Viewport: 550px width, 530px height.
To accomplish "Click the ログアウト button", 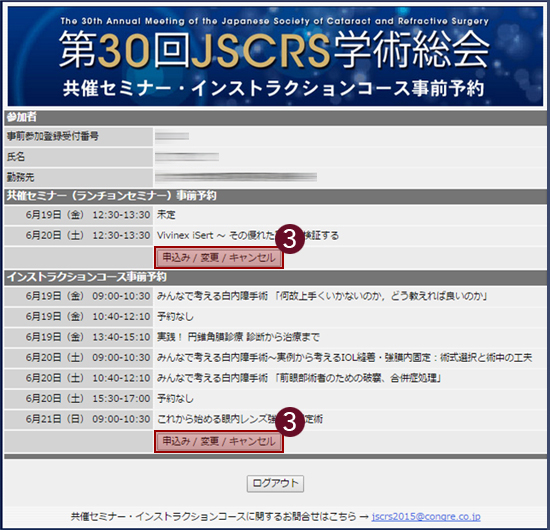I will 275,483.
